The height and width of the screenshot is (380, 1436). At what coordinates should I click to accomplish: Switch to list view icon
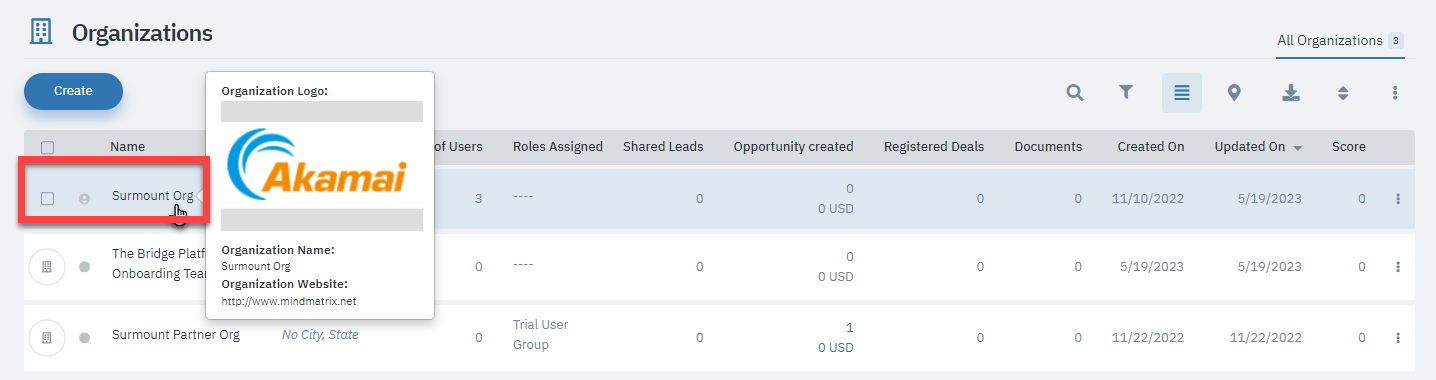tap(1182, 93)
